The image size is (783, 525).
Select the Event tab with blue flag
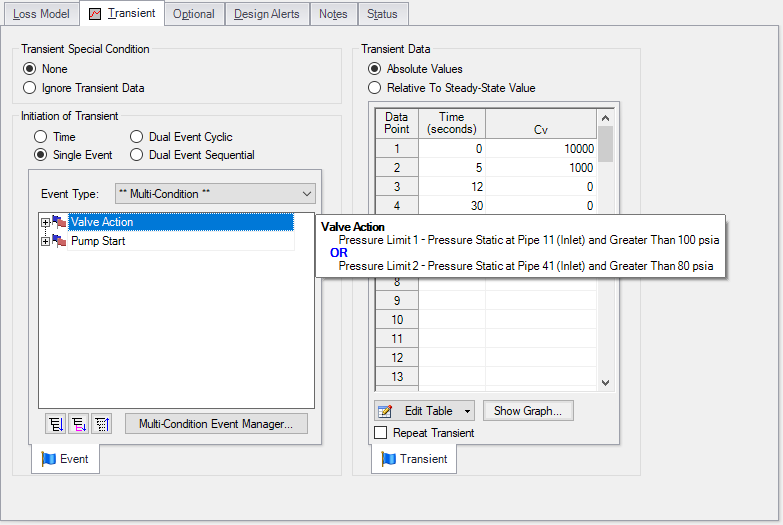click(65, 459)
